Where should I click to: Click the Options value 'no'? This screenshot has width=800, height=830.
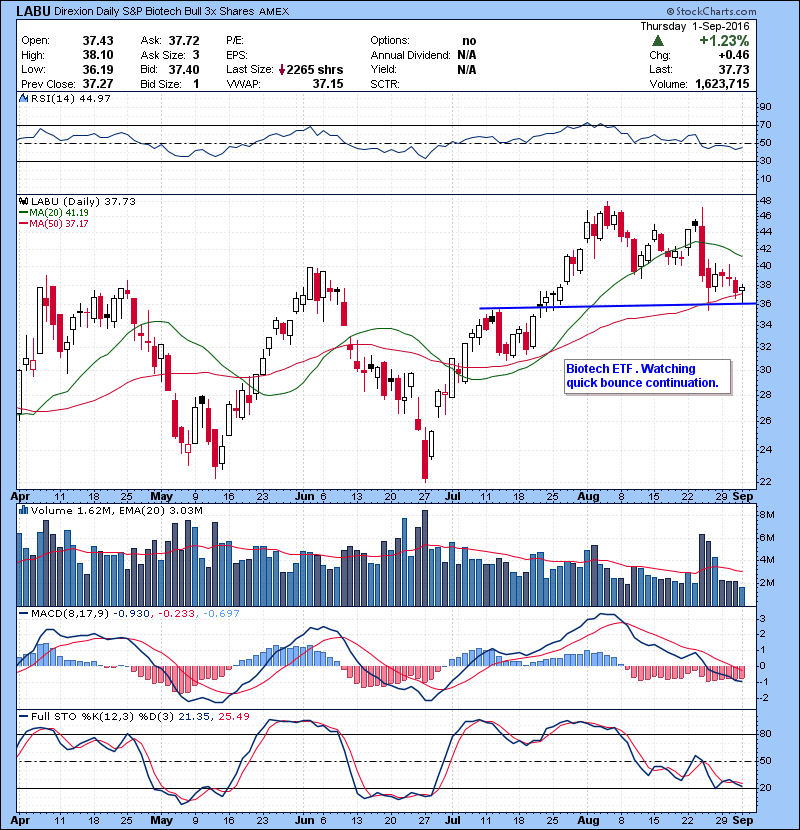coord(469,41)
